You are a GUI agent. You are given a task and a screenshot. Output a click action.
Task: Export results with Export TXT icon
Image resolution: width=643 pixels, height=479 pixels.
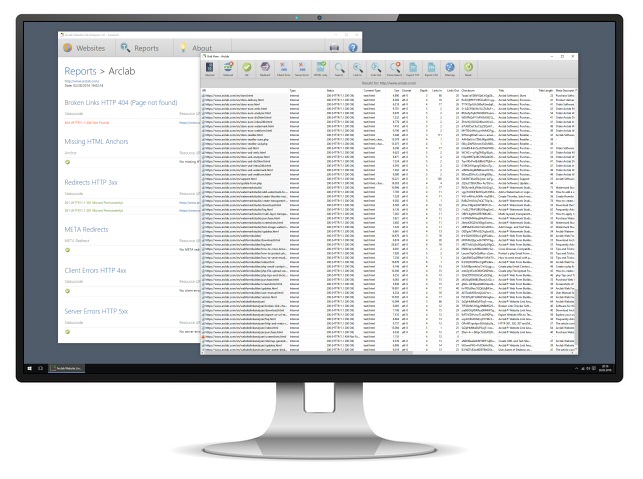413,68
